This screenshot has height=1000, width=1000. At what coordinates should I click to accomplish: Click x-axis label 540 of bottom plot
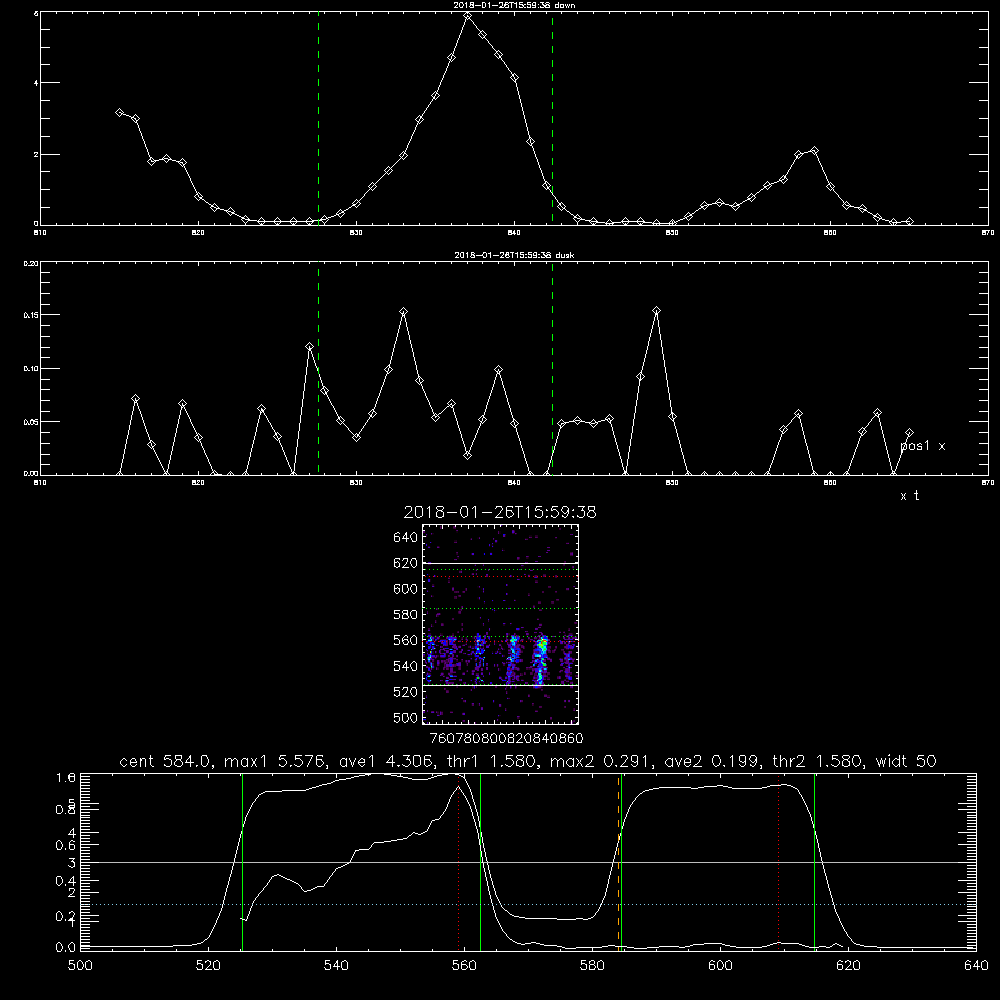point(336,966)
